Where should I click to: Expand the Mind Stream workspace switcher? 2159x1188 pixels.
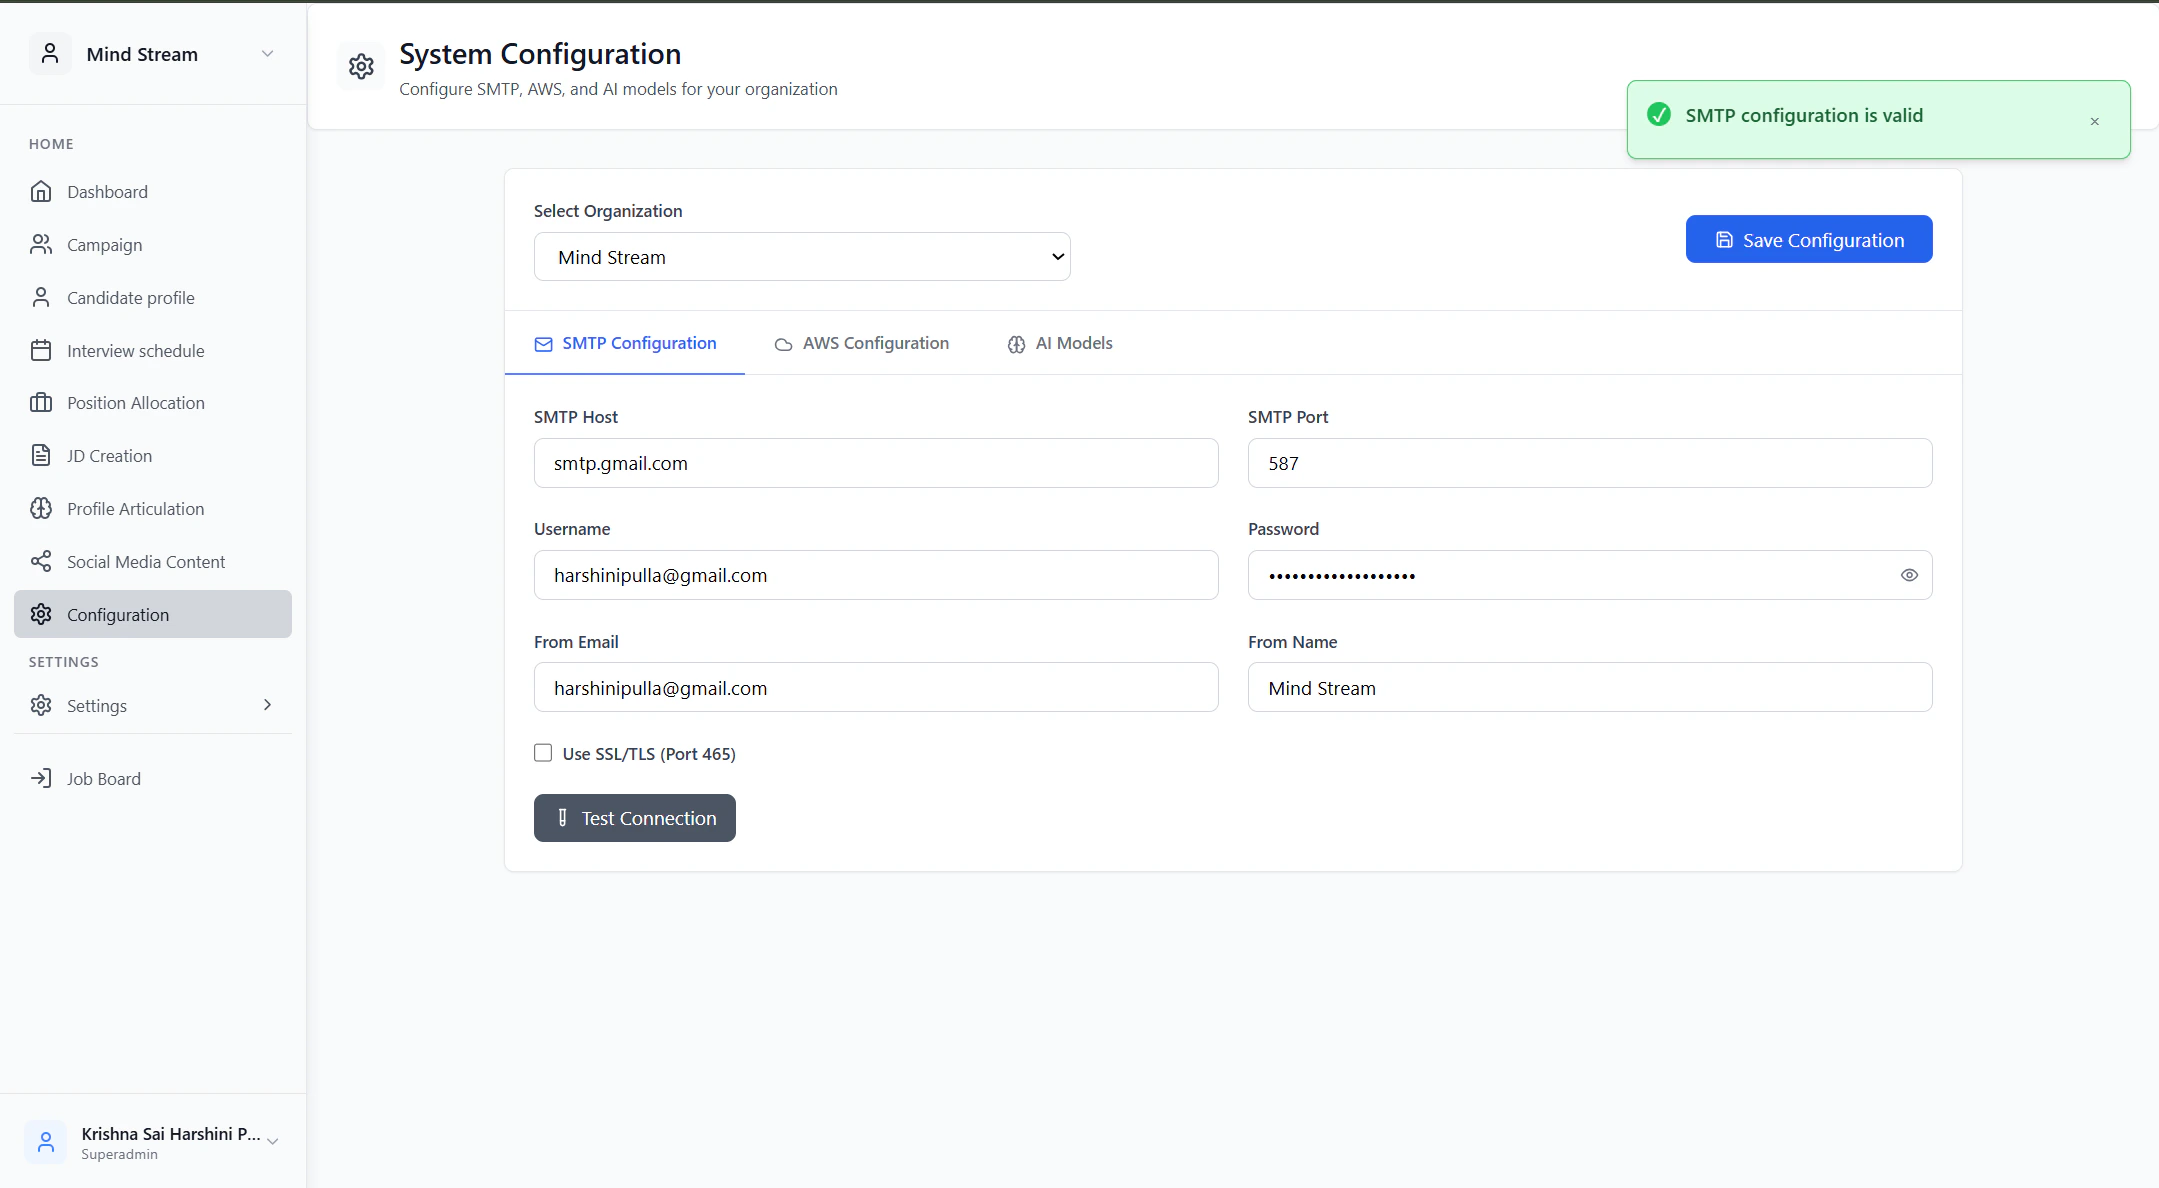(x=267, y=54)
